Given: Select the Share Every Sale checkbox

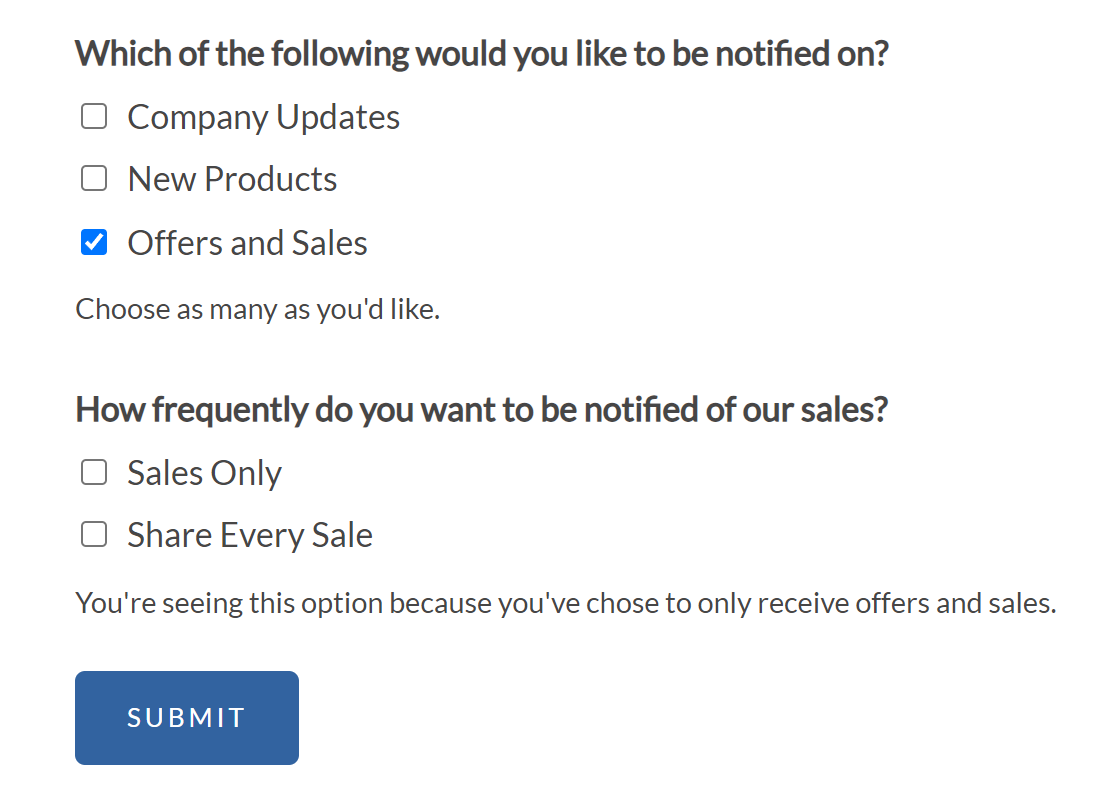Looking at the screenshot, I should 94,535.
